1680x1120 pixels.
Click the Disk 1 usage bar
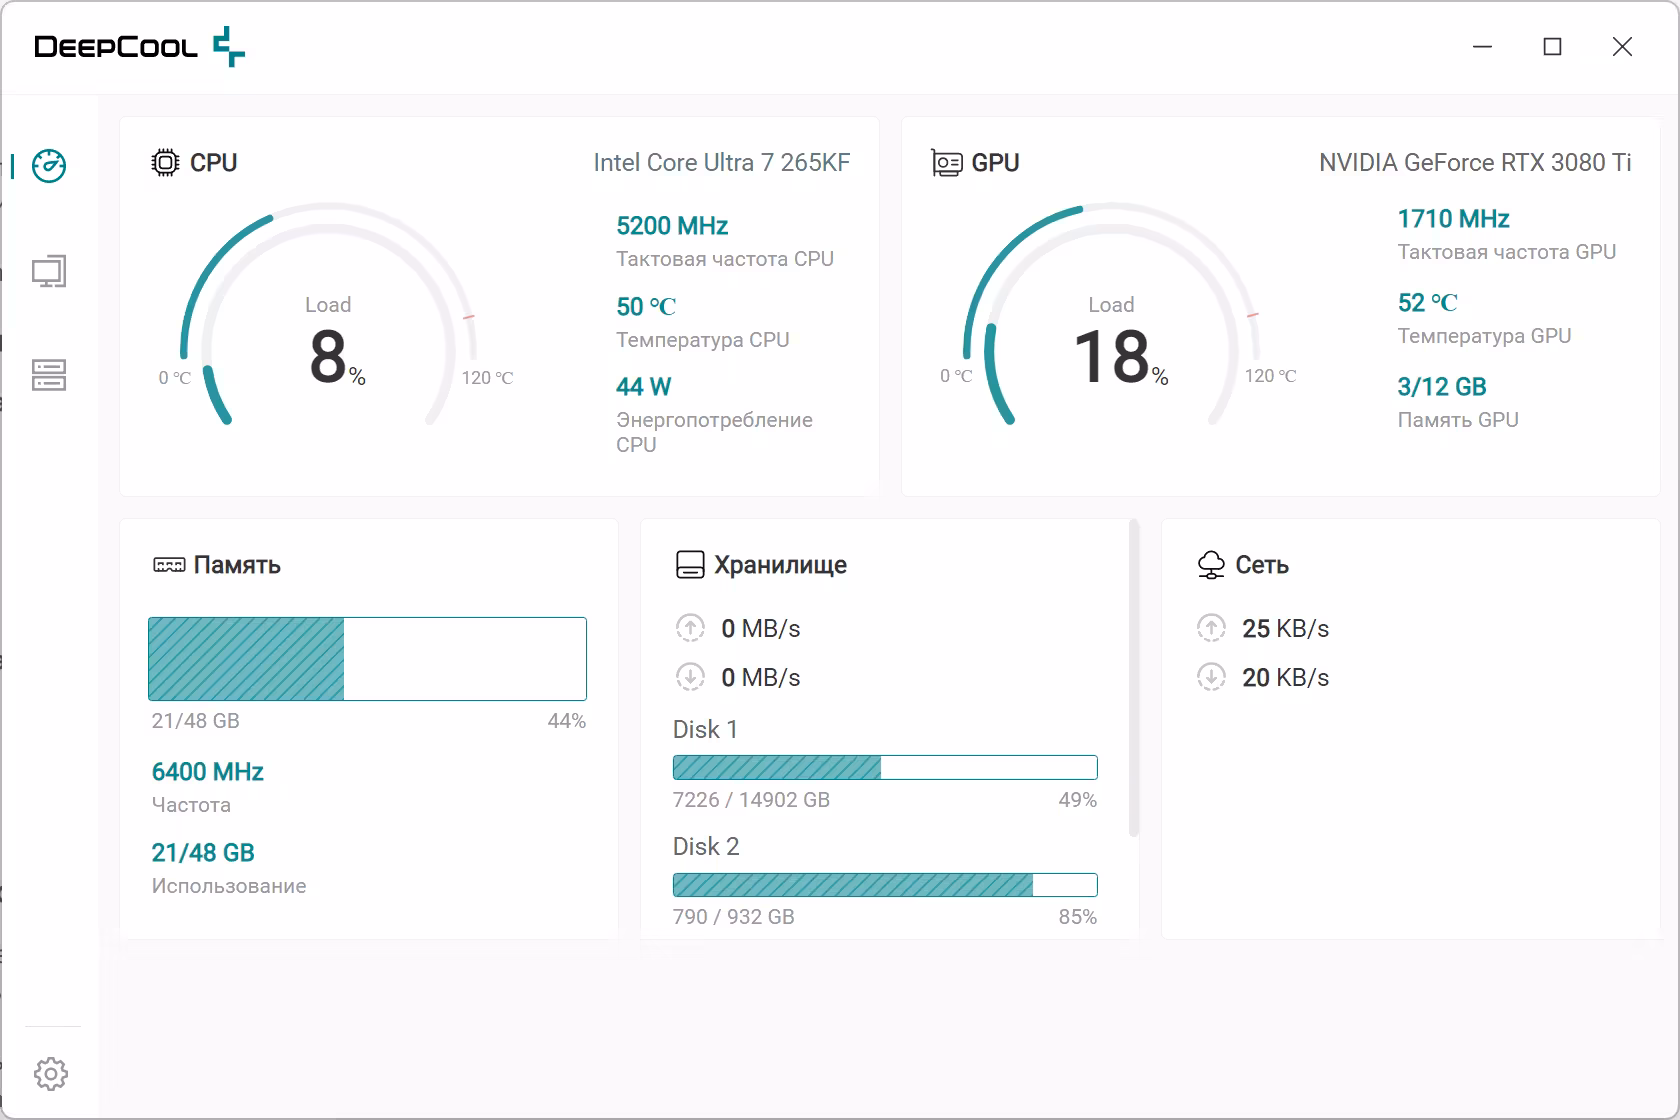885,767
